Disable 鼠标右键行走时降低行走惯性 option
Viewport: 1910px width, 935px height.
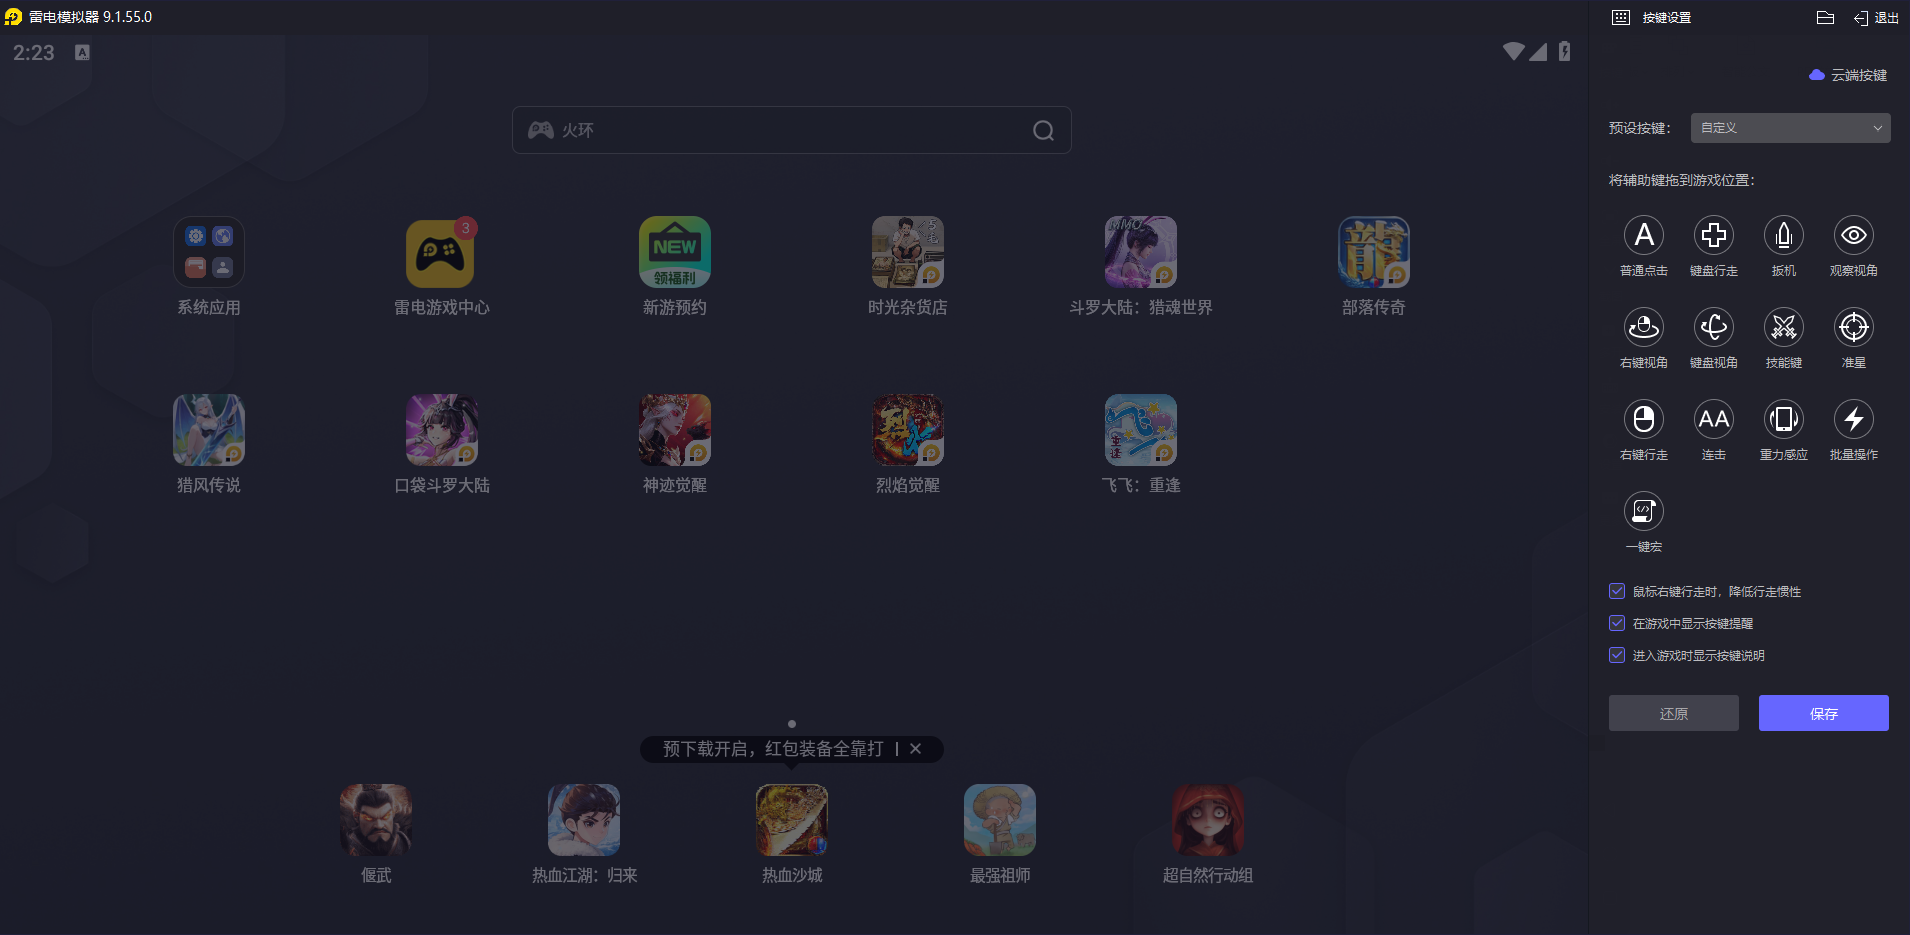[x=1617, y=591]
